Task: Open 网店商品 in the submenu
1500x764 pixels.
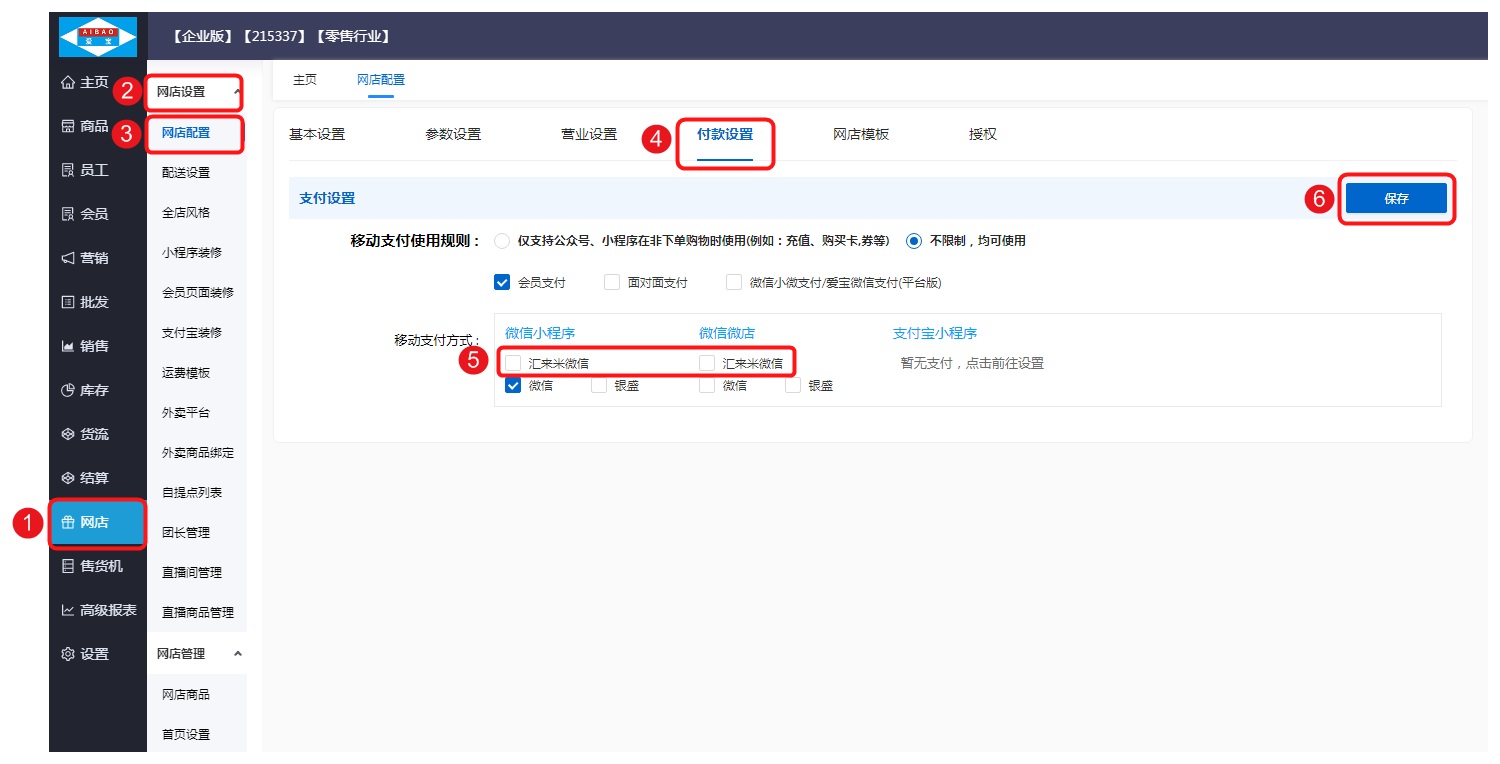Action: [x=186, y=694]
